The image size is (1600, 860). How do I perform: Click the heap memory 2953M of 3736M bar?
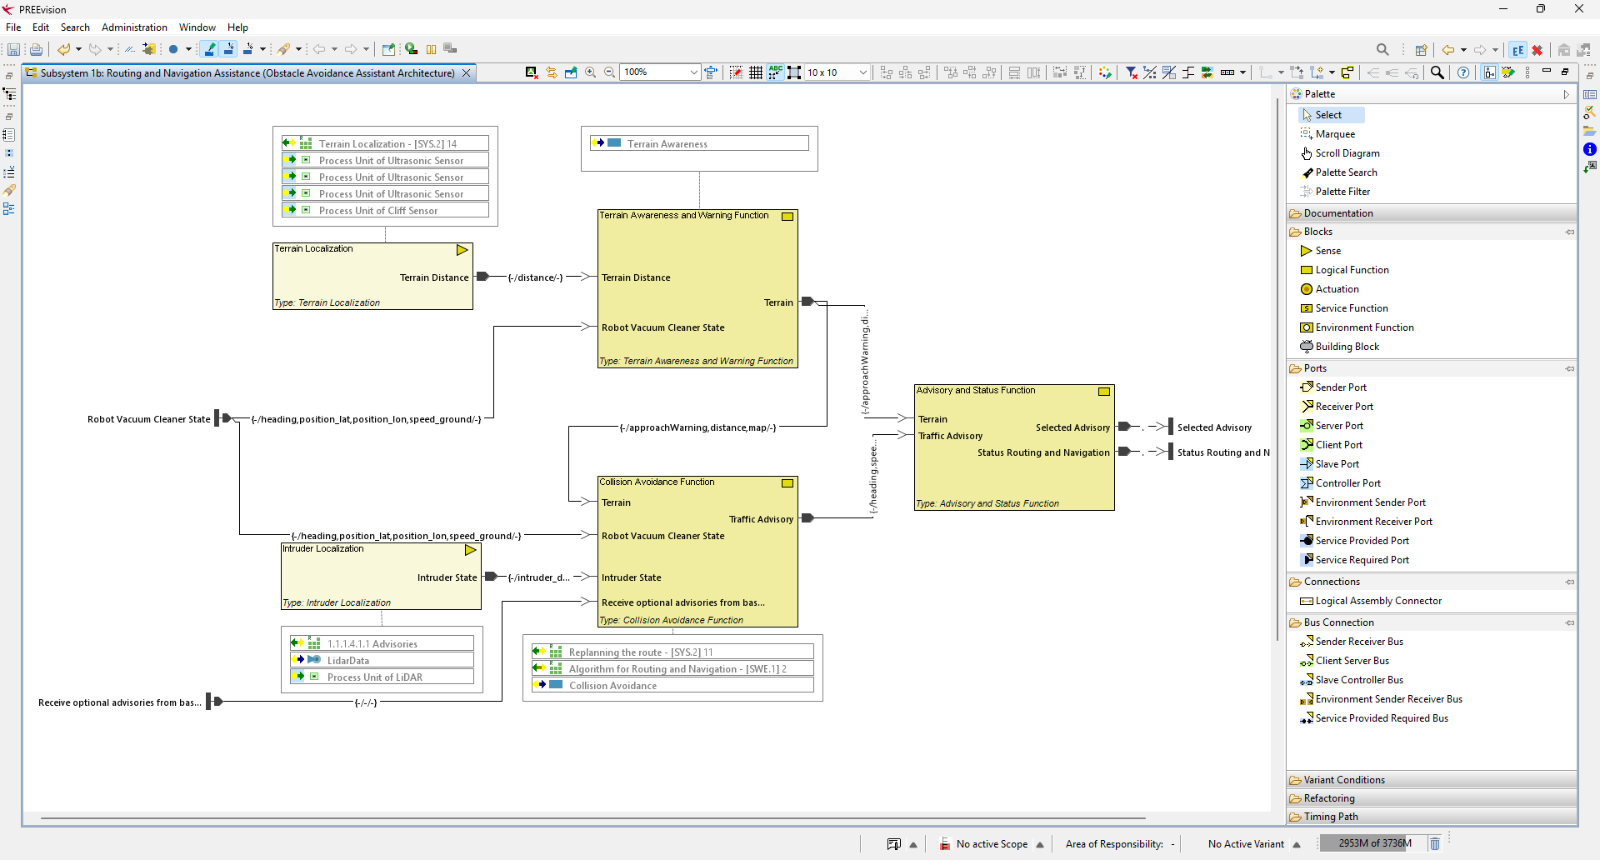click(1374, 843)
